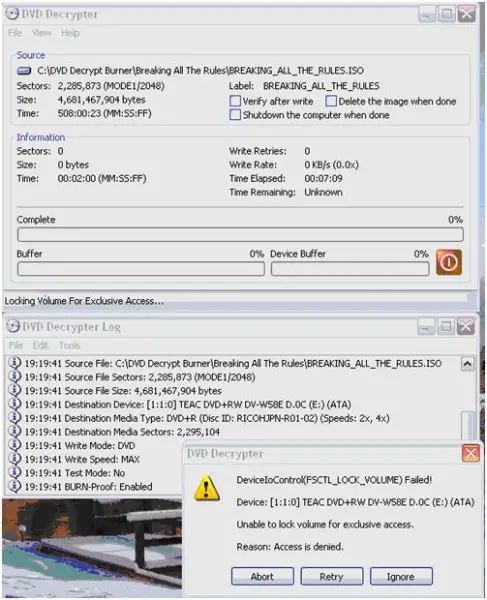
Task: Click the Write Rate value 0 KB/s (0.0x)
Action: pyautogui.click(x=331, y=165)
